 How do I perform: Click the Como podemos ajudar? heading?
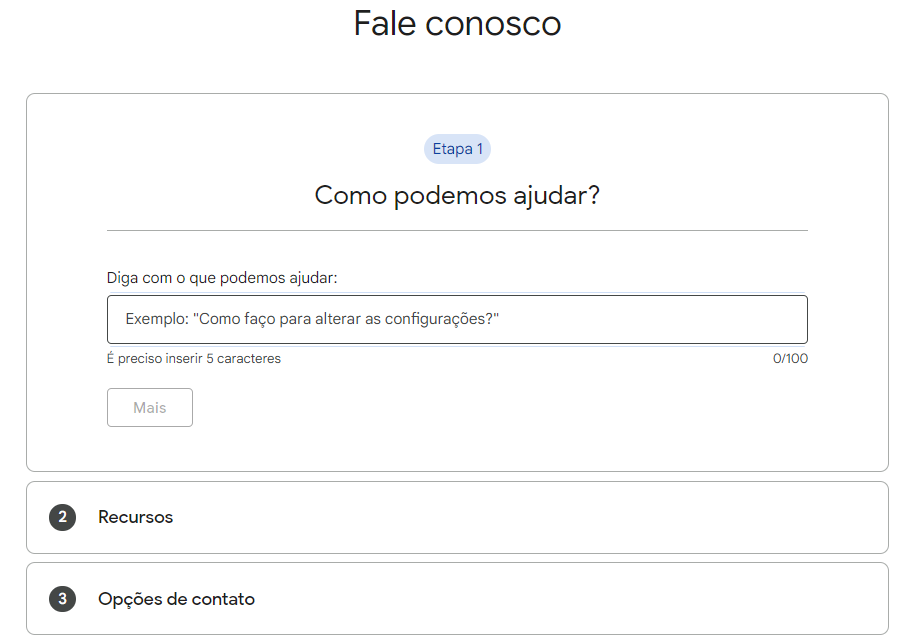(457, 195)
